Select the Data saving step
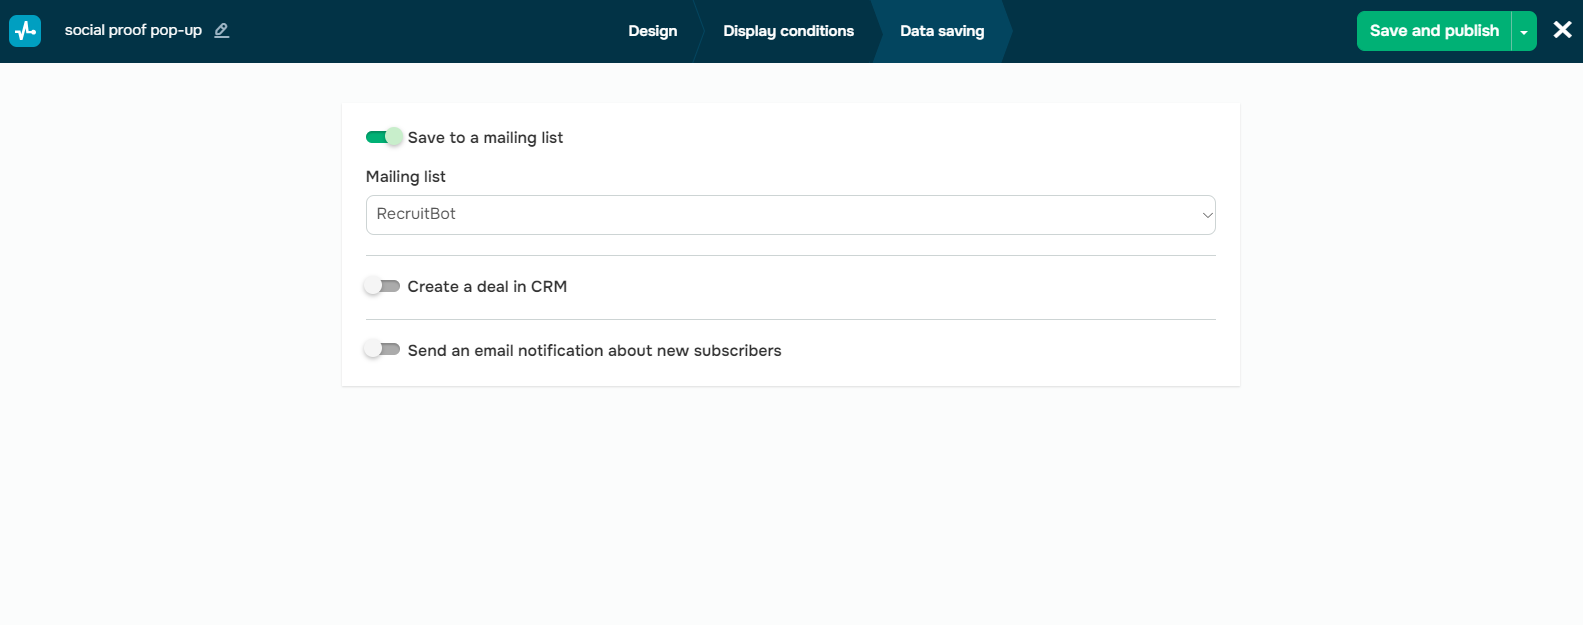This screenshot has height=625, width=1583. (942, 31)
